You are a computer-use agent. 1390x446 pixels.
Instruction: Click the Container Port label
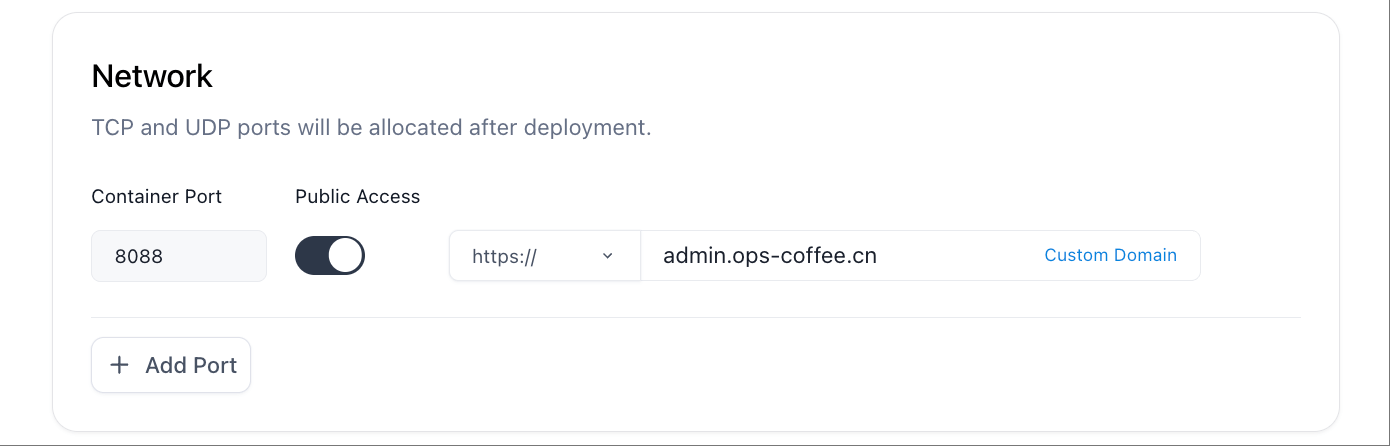tap(157, 197)
